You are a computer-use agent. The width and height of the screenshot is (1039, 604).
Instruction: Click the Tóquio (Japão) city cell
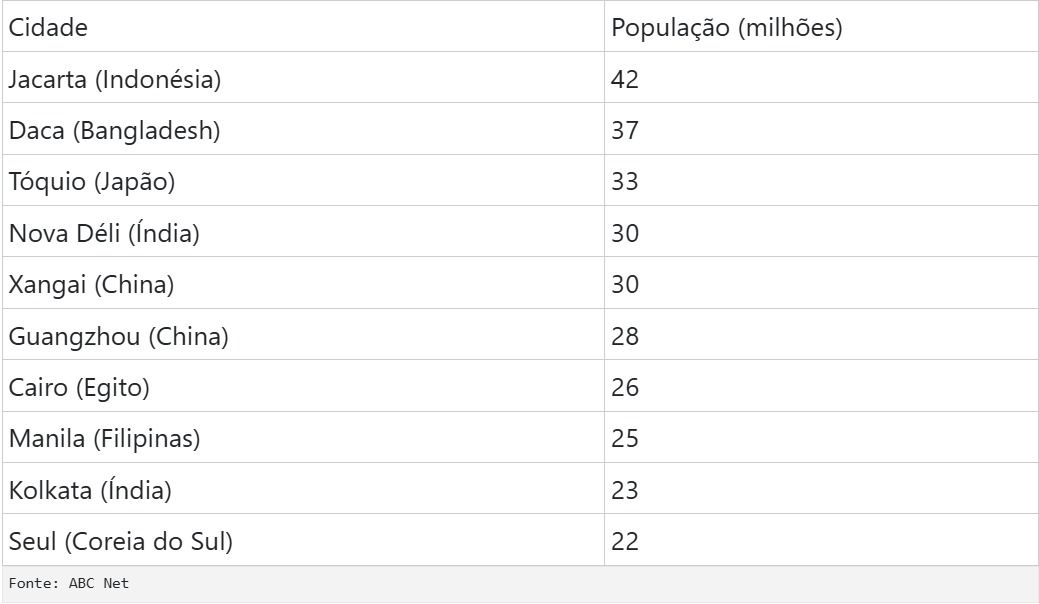(92, 182)
